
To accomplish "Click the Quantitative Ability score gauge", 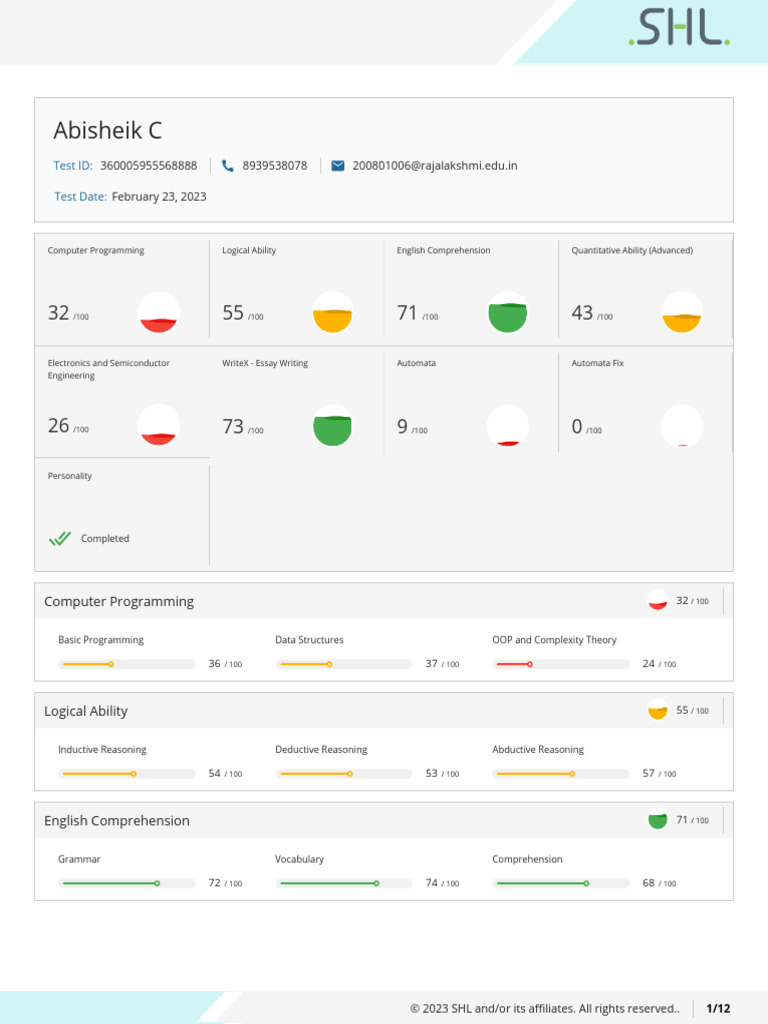I will [x=682, y=312].
